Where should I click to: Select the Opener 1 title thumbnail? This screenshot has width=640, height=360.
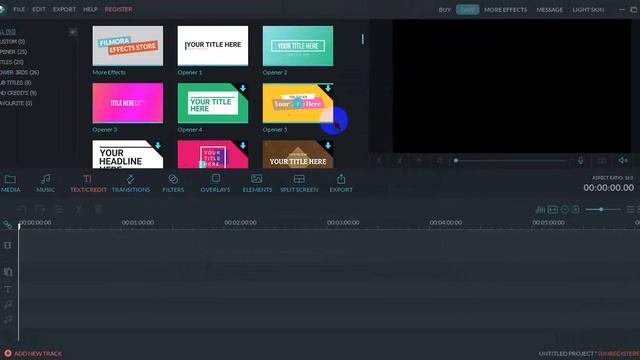pos(213,46)
